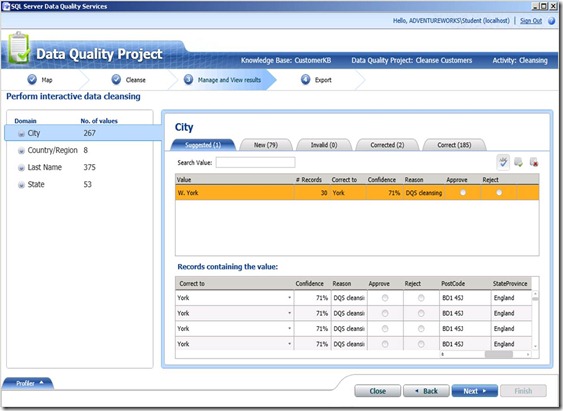Click Data Quality Project: Cleanse Customers text
Viewport: 563px width, 411px height.
coord(411,60)
